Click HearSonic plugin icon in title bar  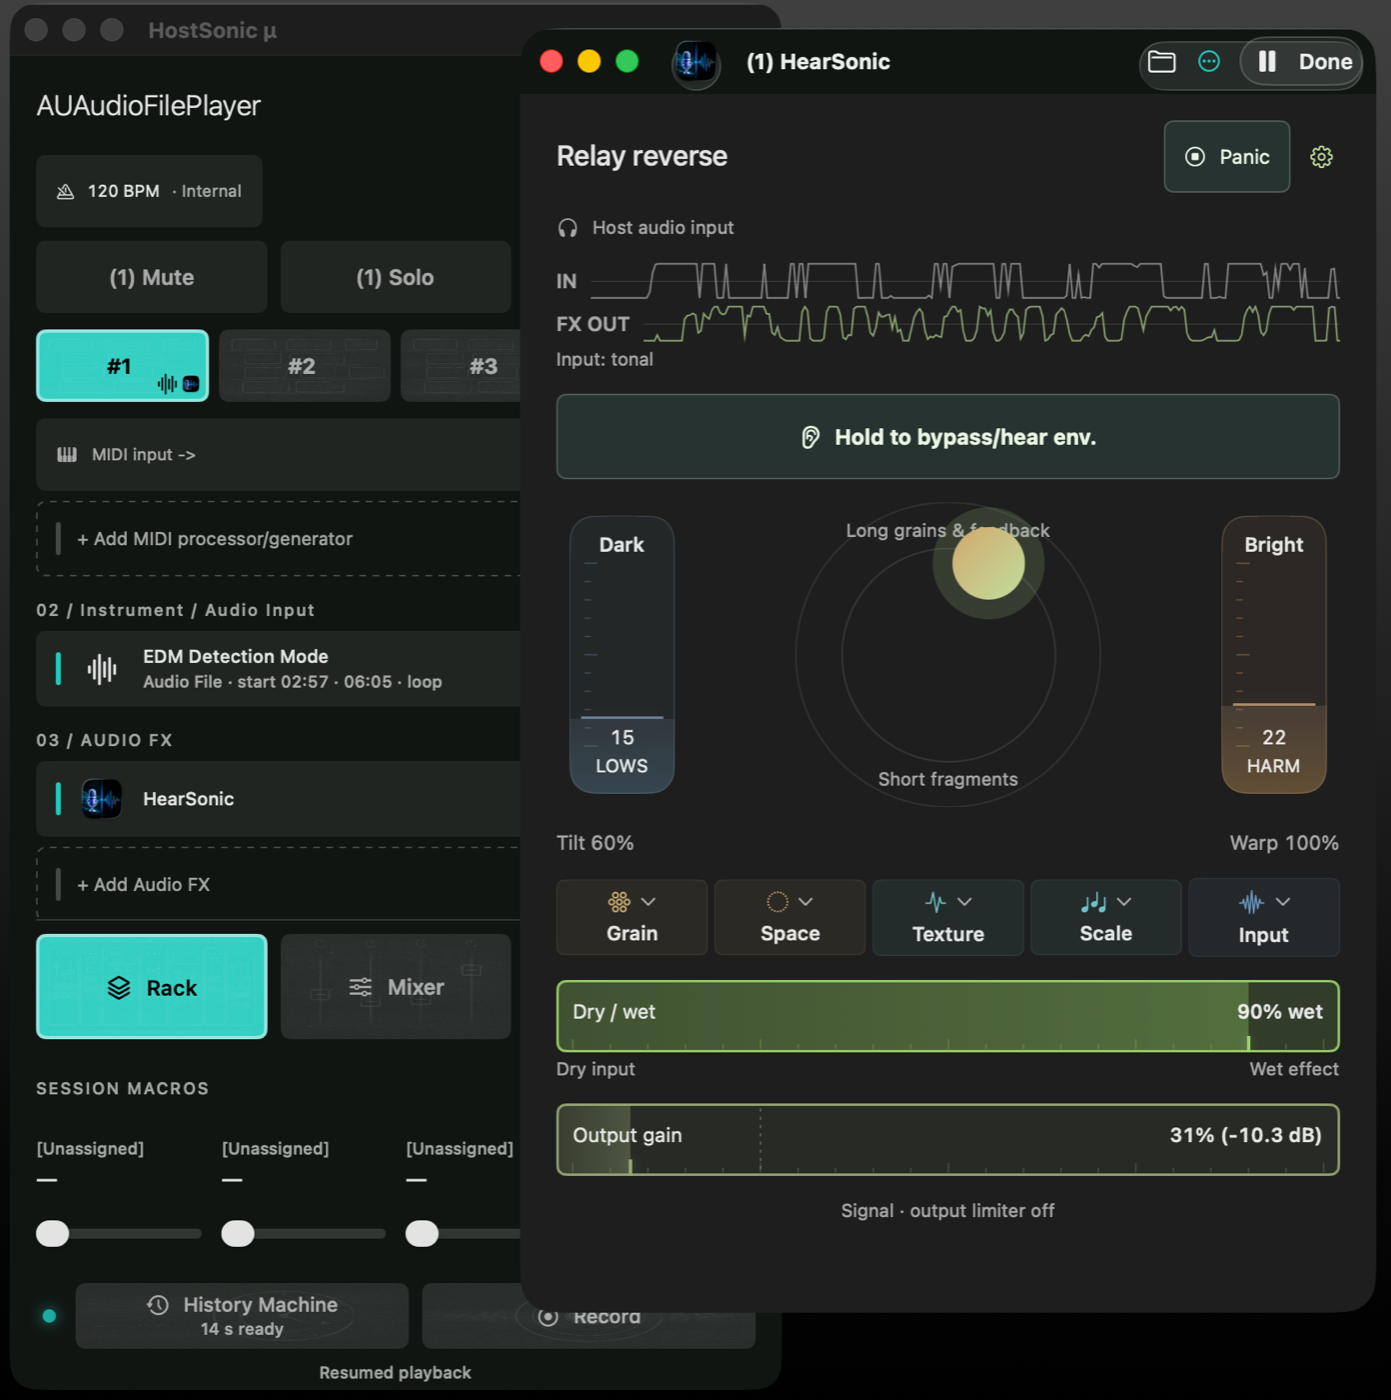pos(695,63)
